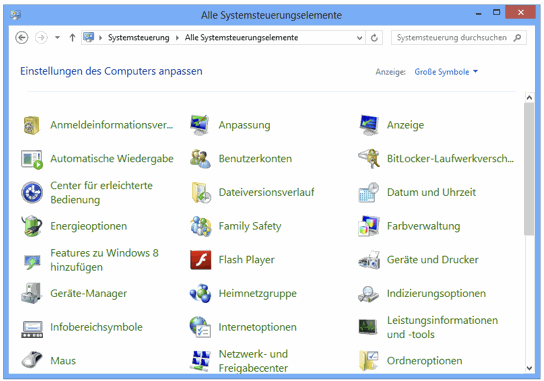This screenshot has width=544, height=381.
Task: Click the Systemsteuerung breadcrumb
Action: pyautogui.click(x=138, y=37)
